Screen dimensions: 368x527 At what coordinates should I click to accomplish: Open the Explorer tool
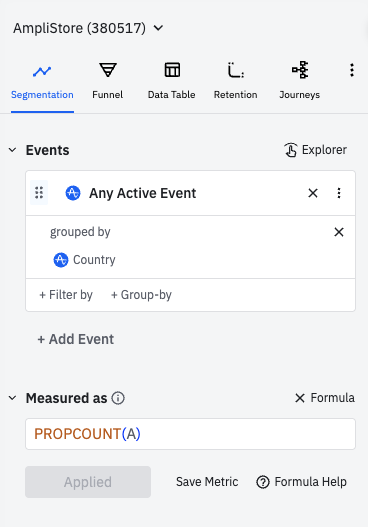(x=316, y=150)
